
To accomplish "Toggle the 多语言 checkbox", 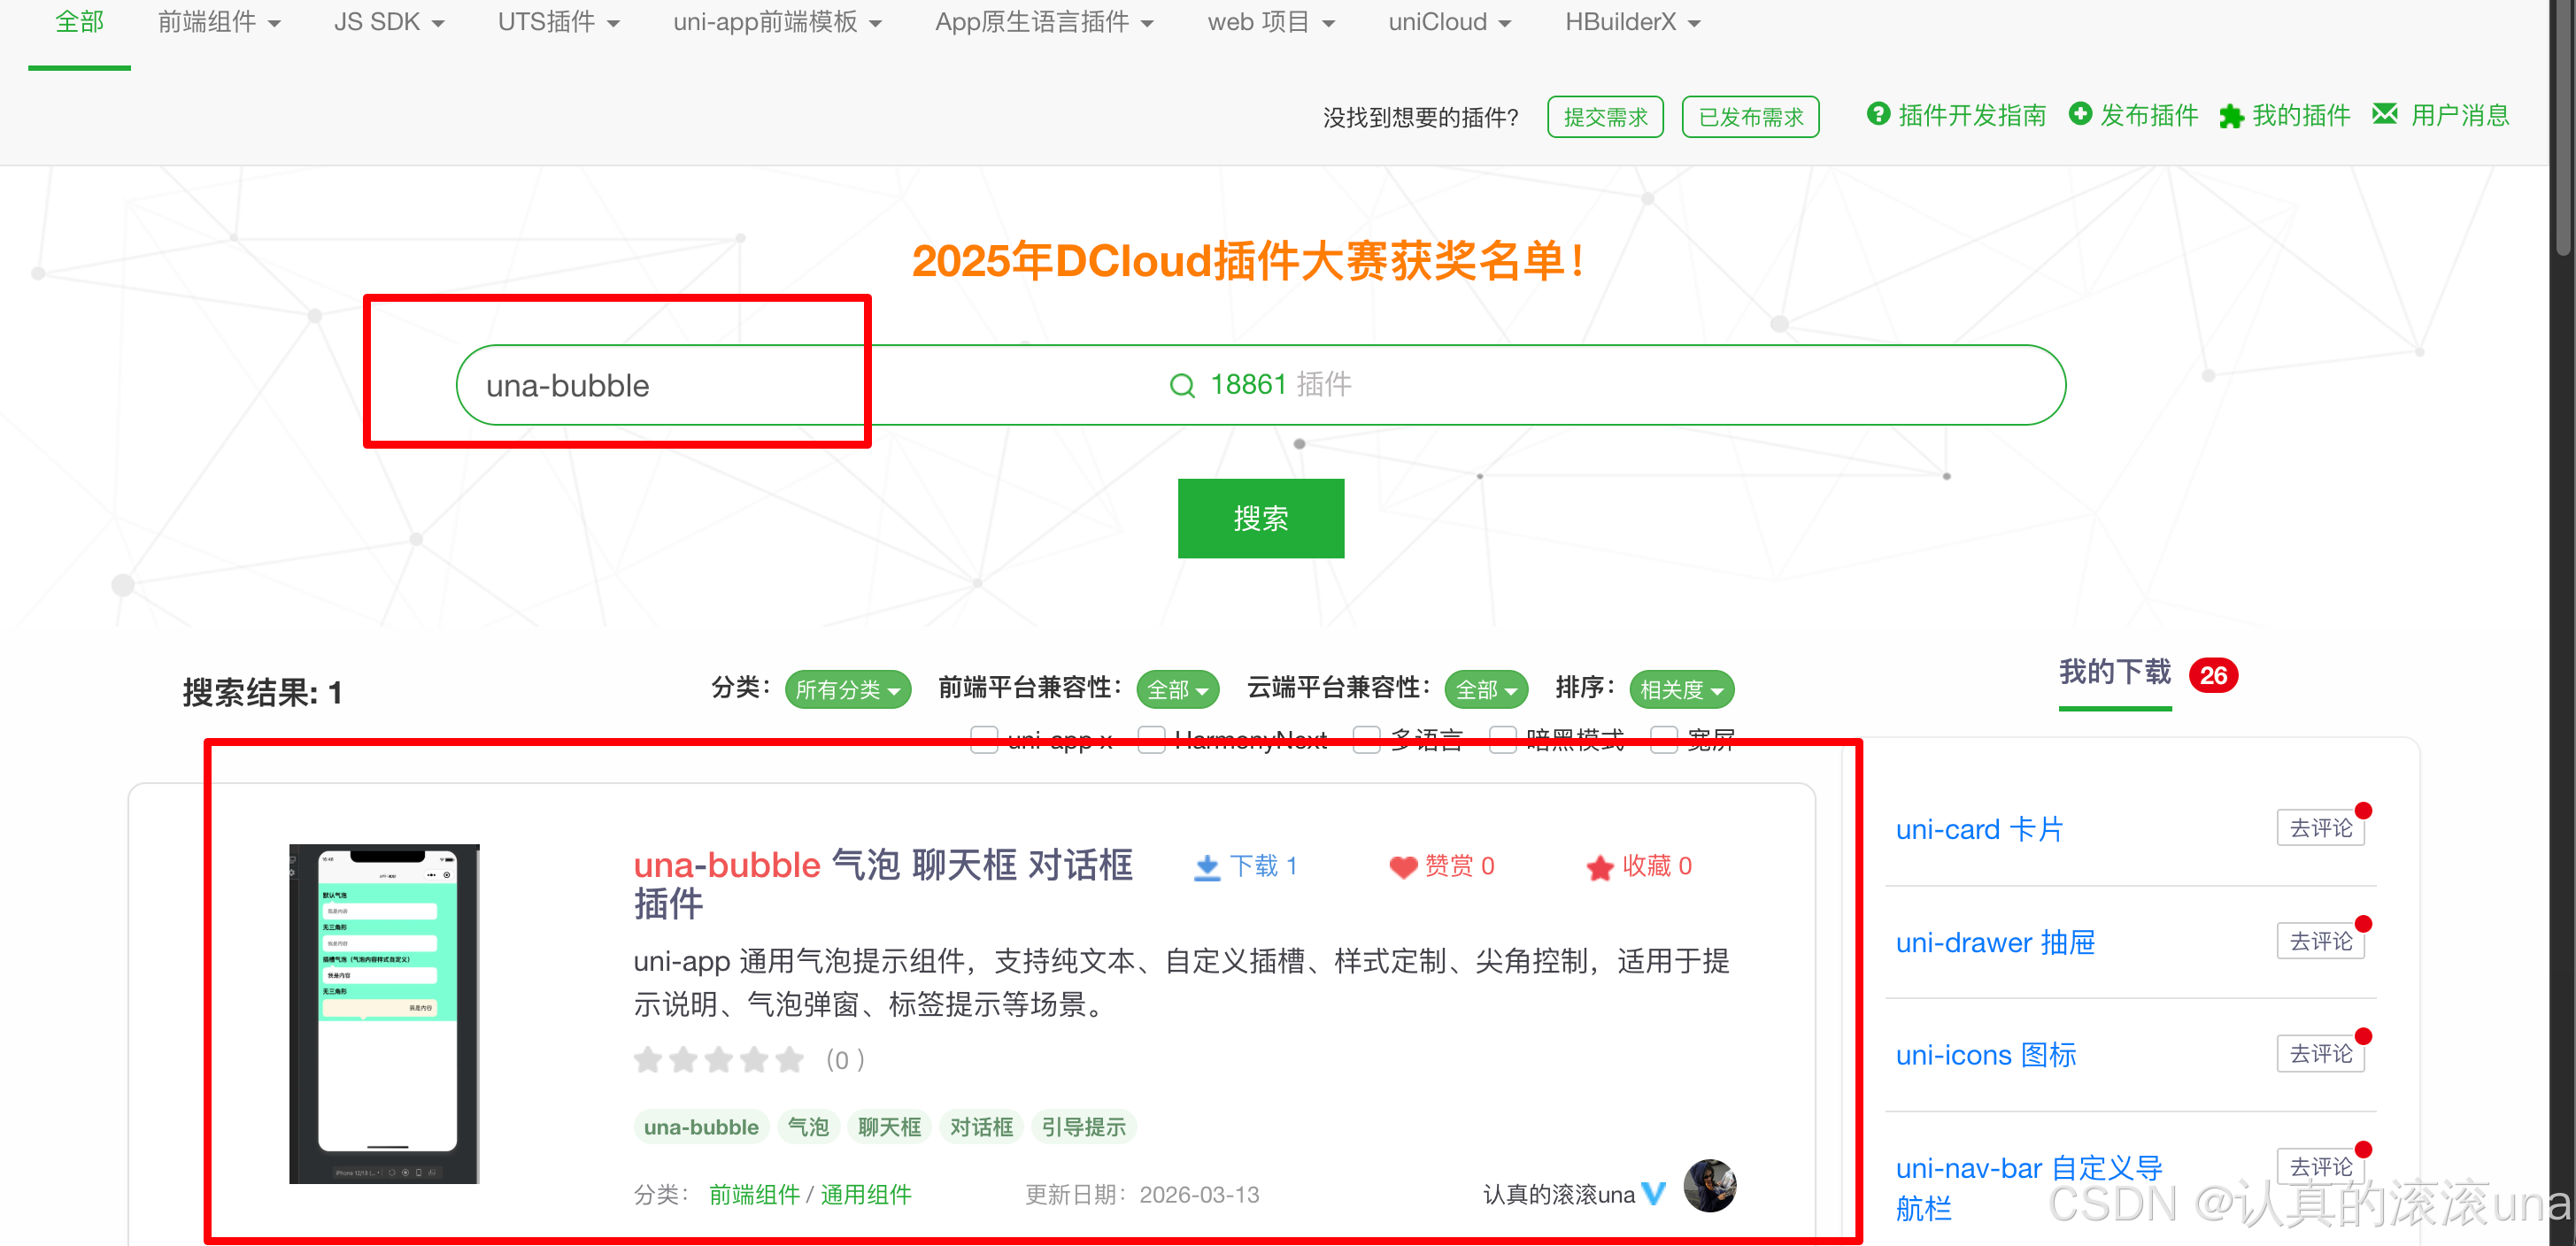I will click(1367, 740).
